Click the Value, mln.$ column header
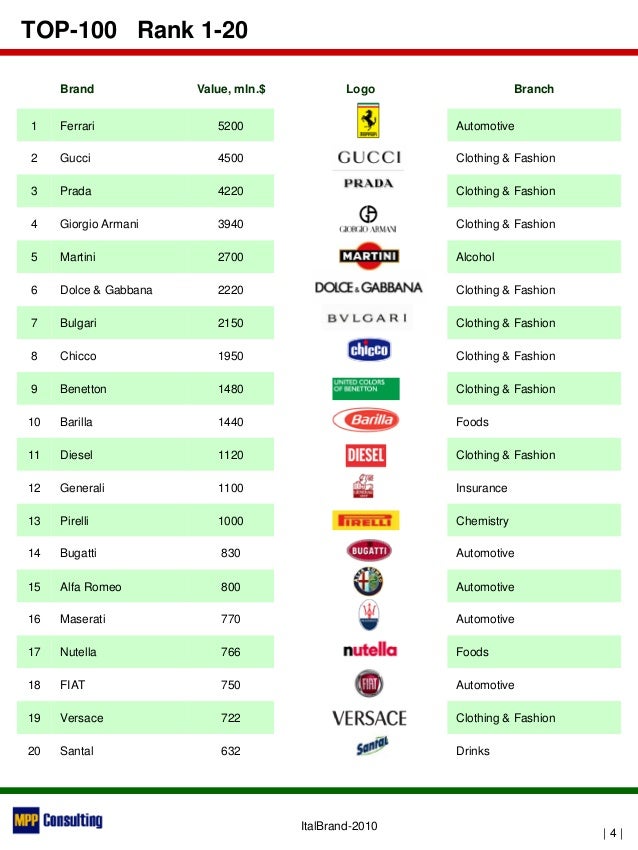This screenshot has height=850, width=638. [232, 89]
